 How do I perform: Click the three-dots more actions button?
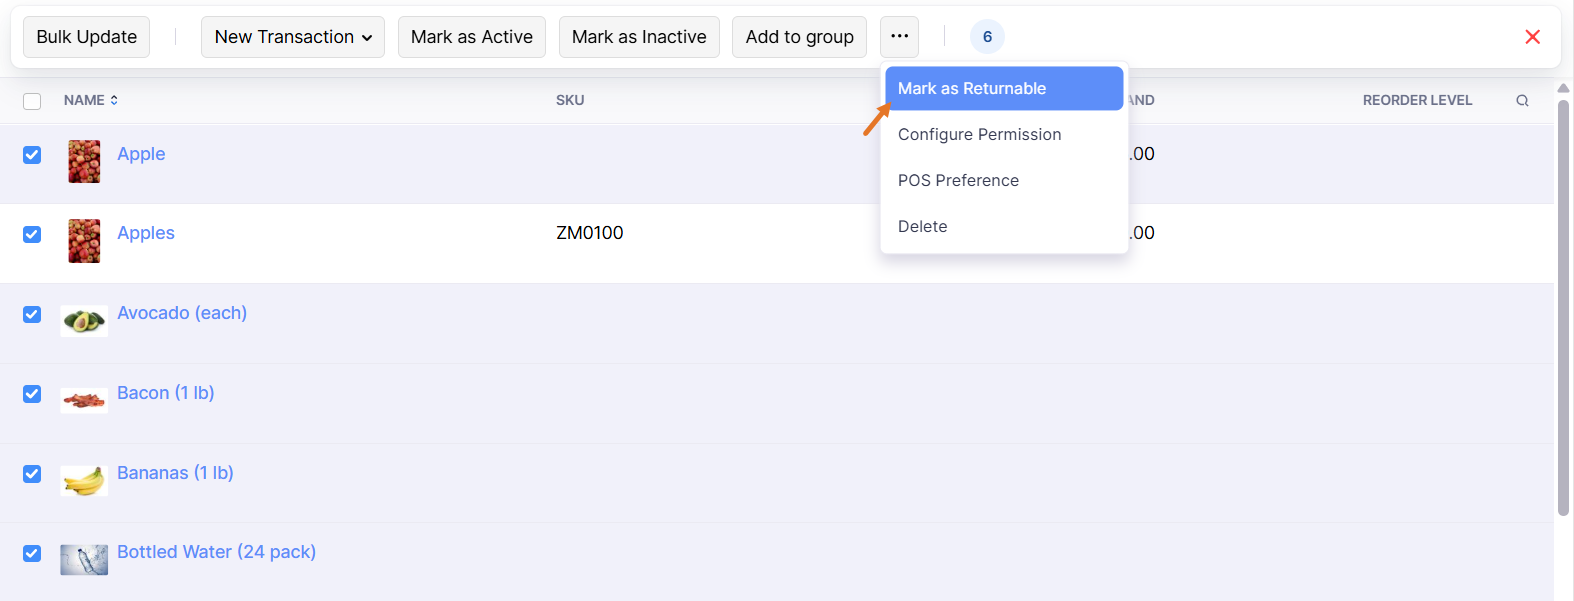(899, 37)
